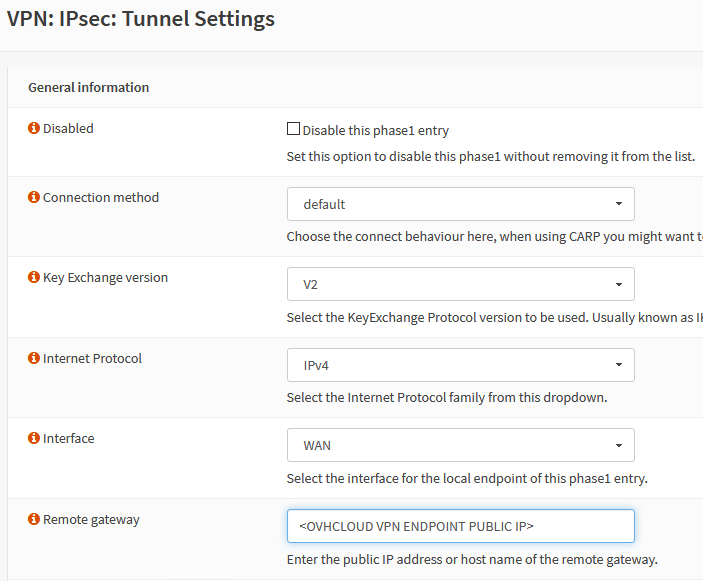Click the Interface field label

click(68, 439)
